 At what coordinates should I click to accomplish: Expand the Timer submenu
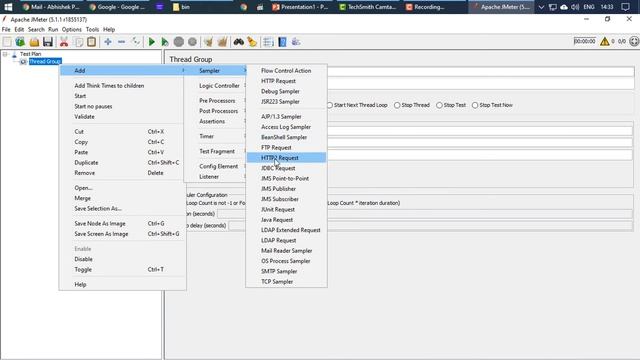click(x=215, y=136)
